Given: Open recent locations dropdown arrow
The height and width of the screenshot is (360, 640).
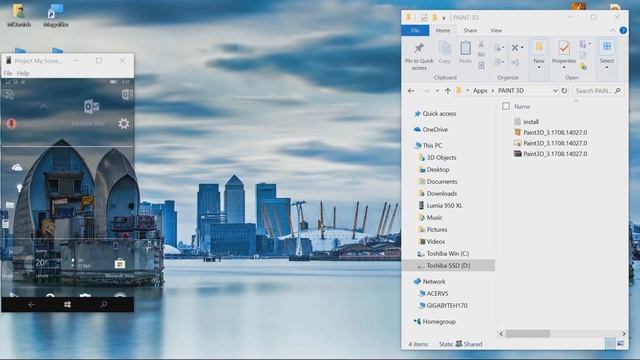Looking at the screenshot, I should click(437, 91).
